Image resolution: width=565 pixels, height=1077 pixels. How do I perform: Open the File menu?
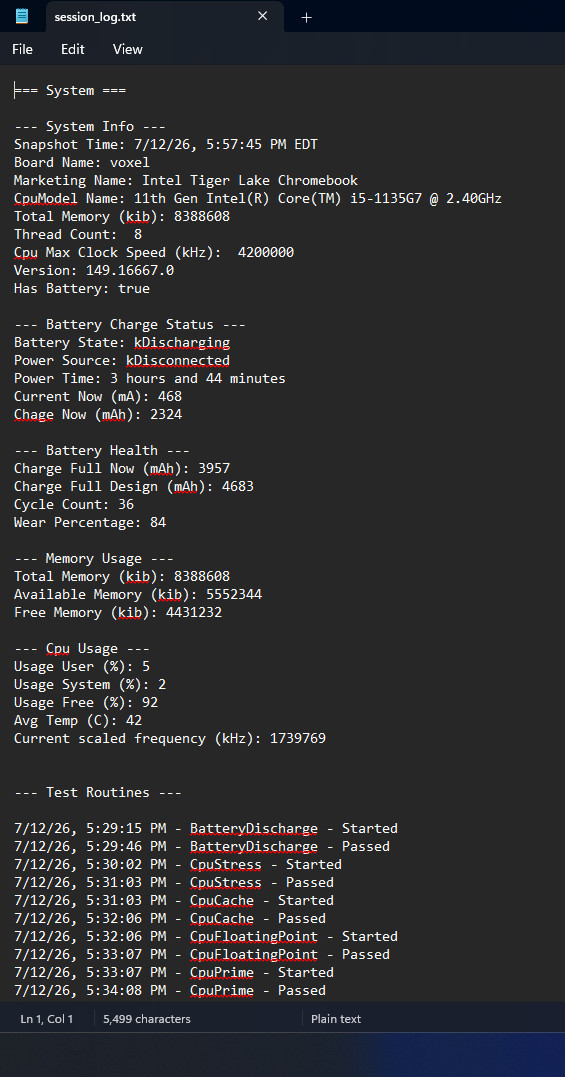[x=23, y=49]
